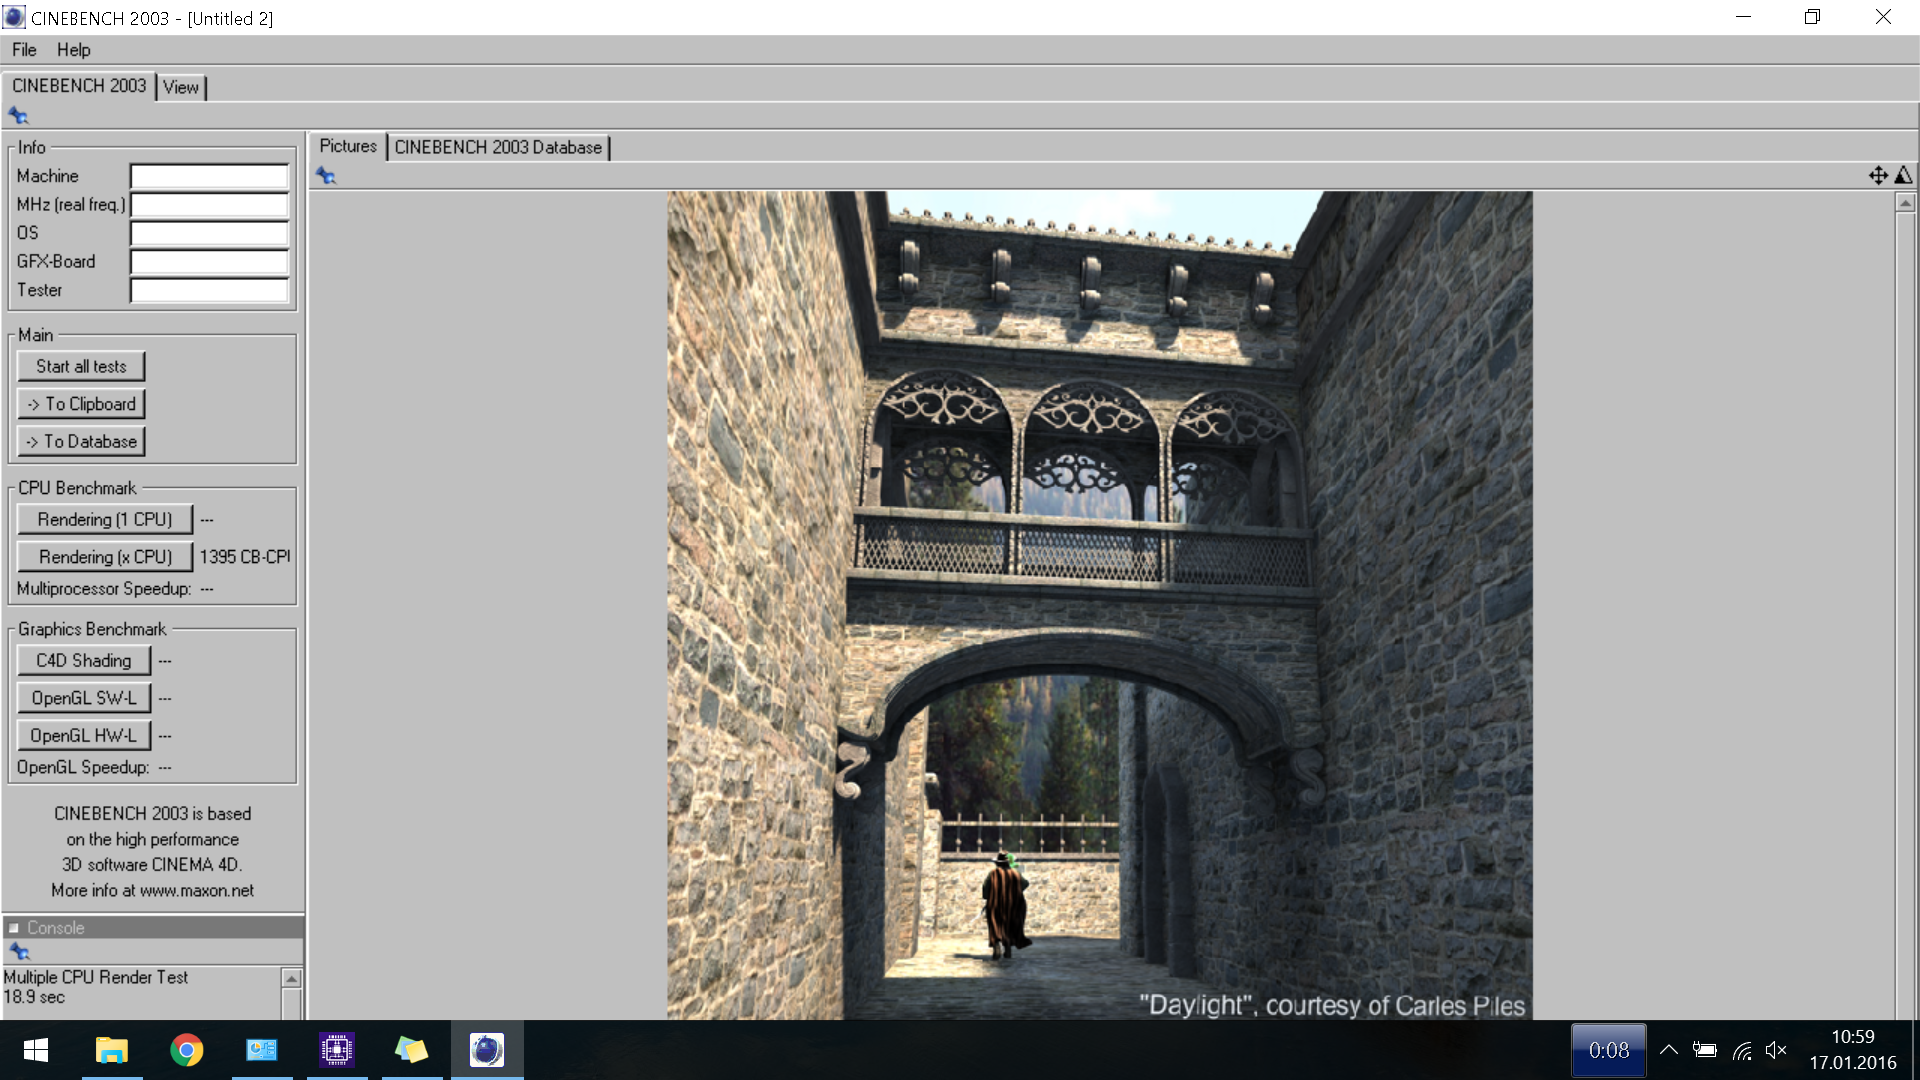Screen dimensions: 1920x1080
Task: Click the To Database button
Action: [81, 441]
